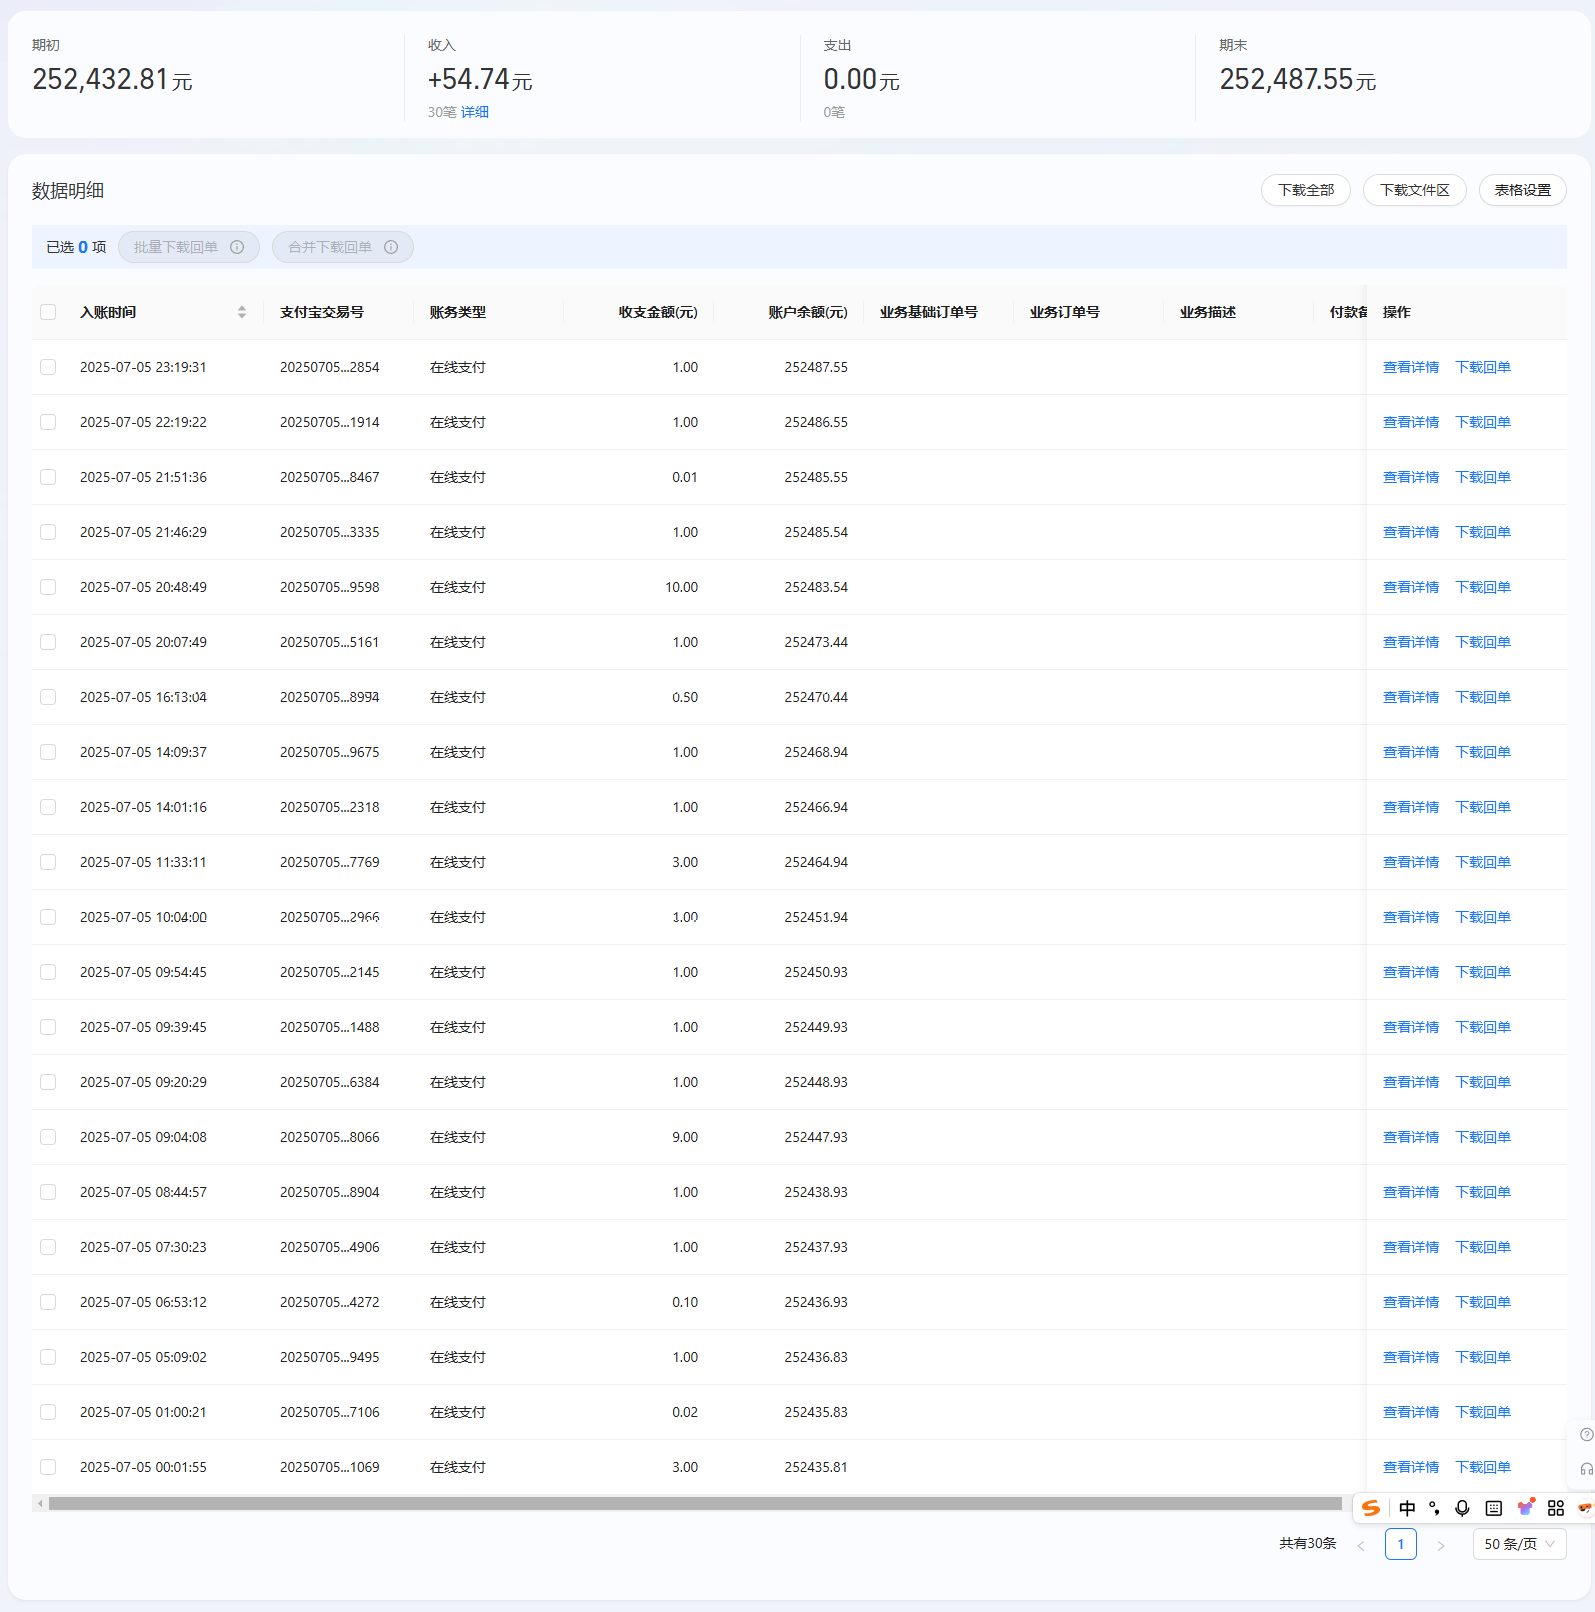Check row 2025-07-05 20:48:49

coord(48,587)
